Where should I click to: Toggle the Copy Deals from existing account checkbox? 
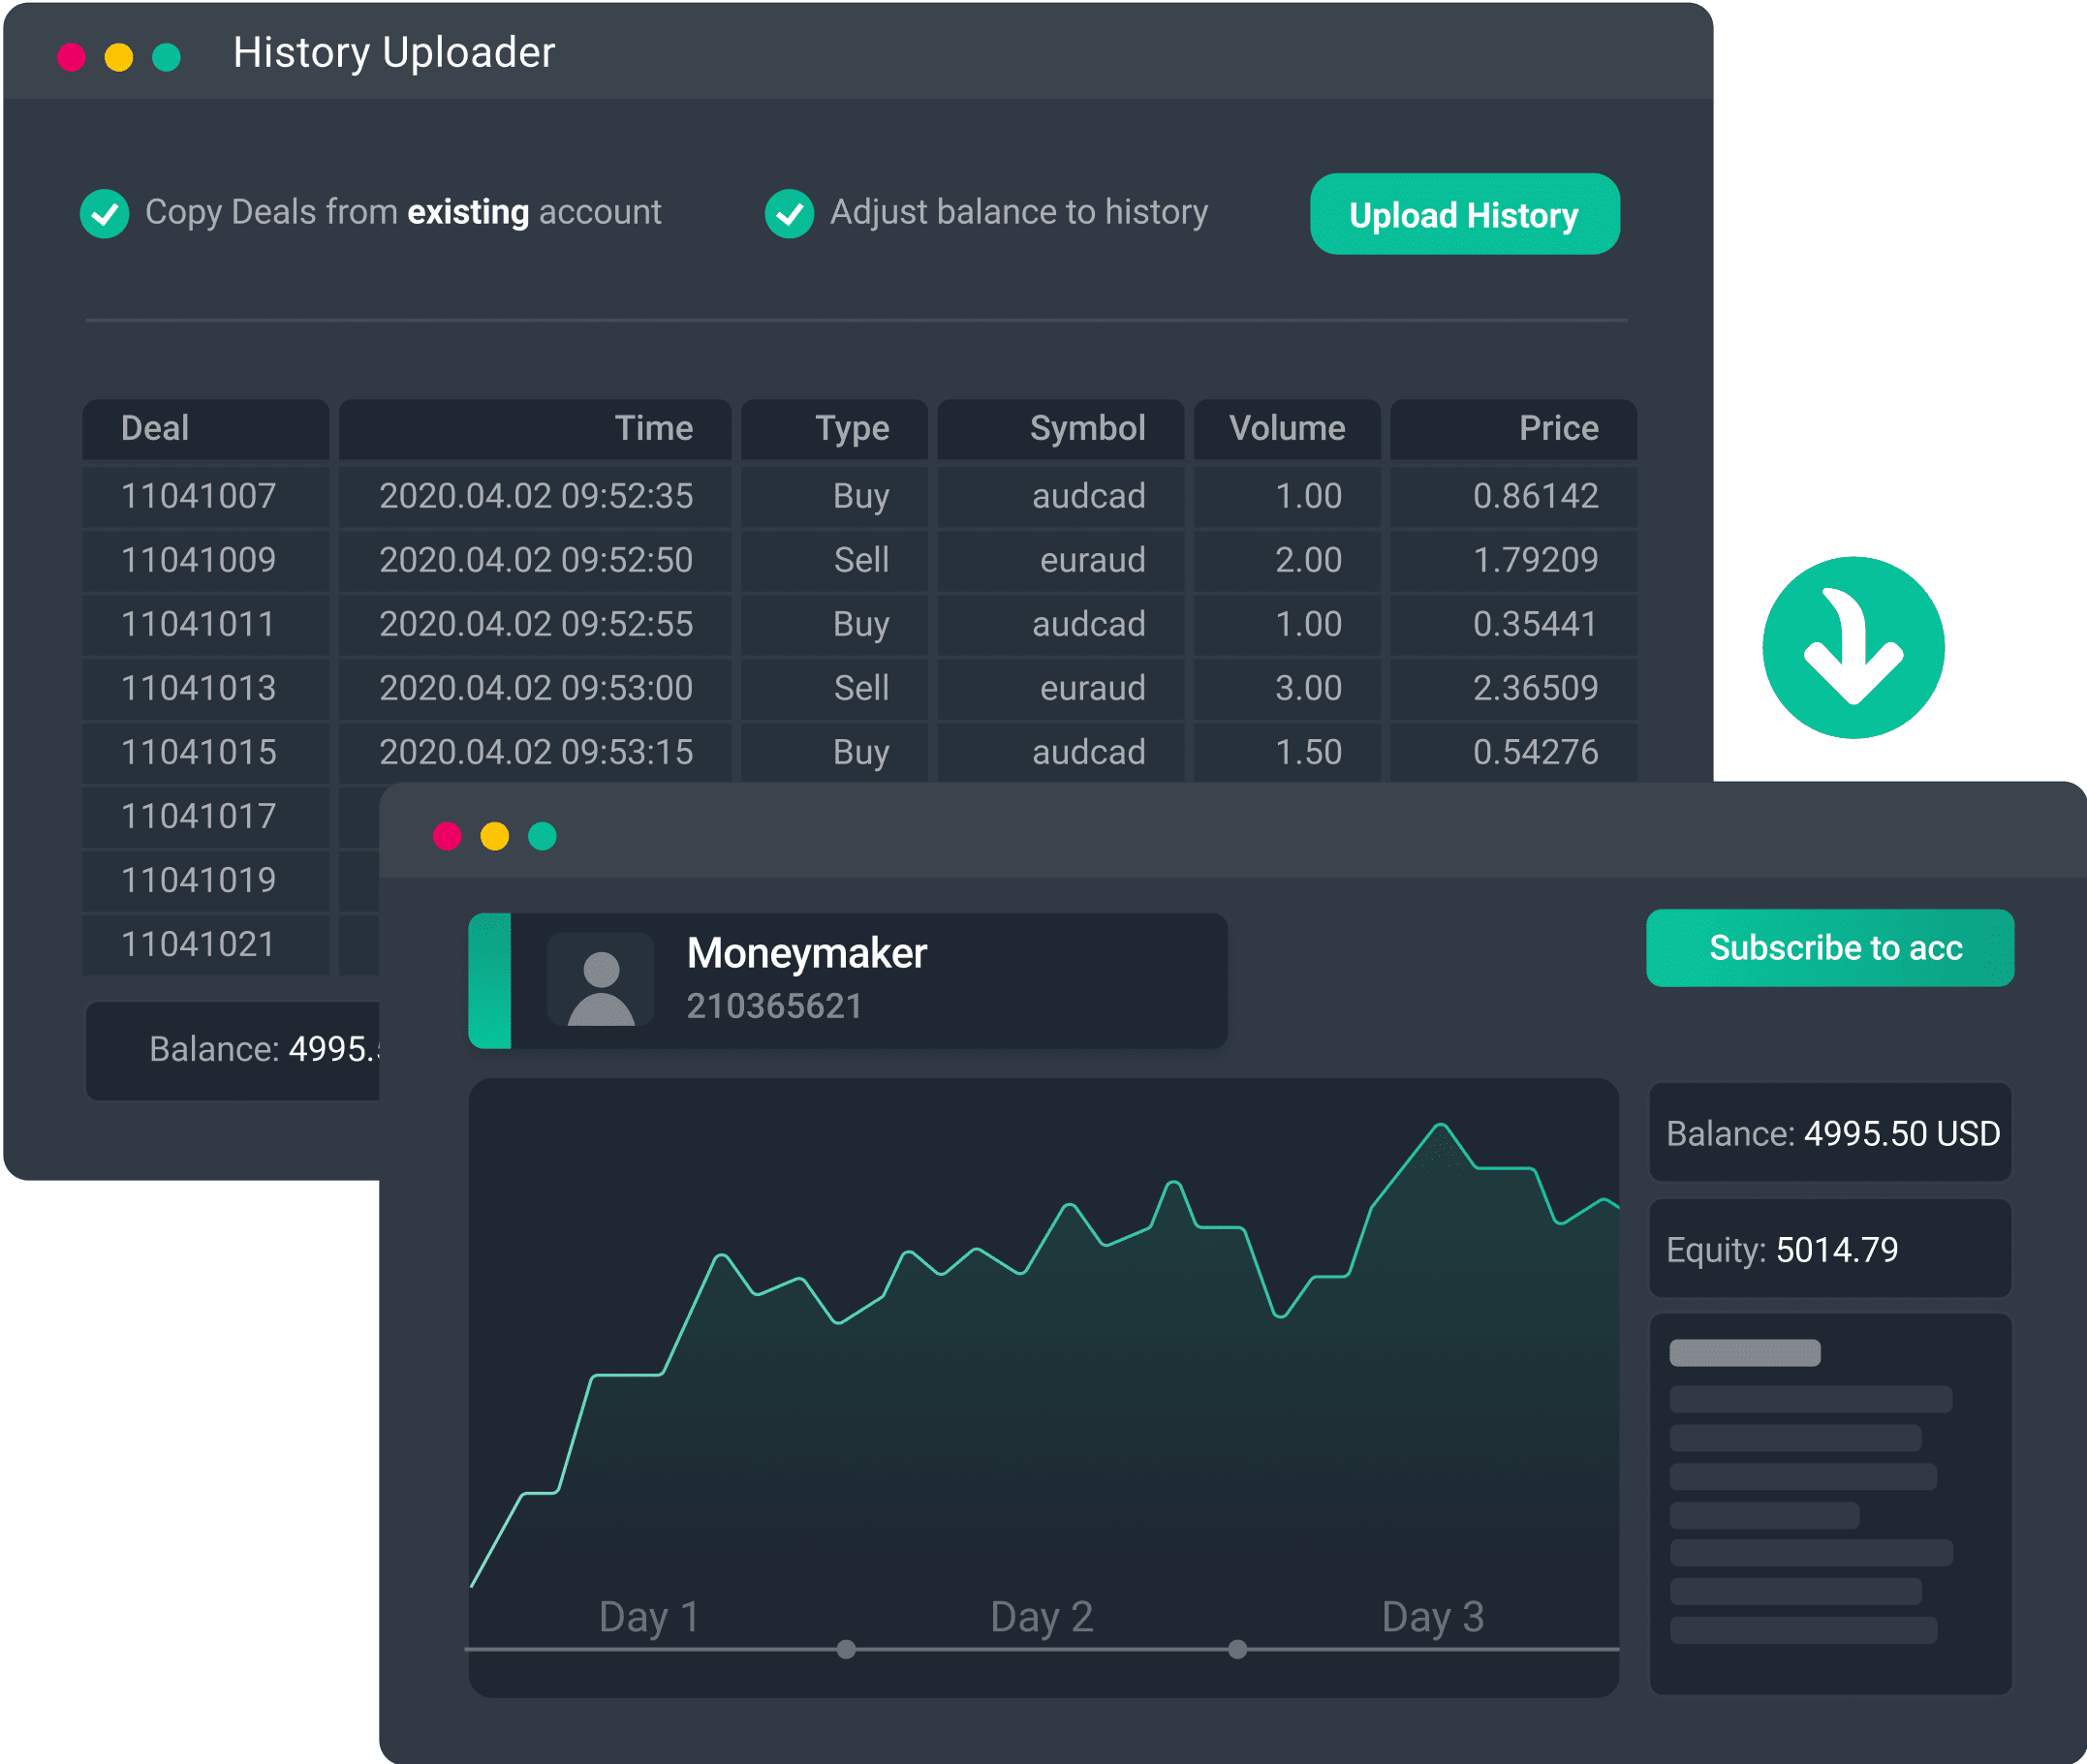tap(104, 213)
